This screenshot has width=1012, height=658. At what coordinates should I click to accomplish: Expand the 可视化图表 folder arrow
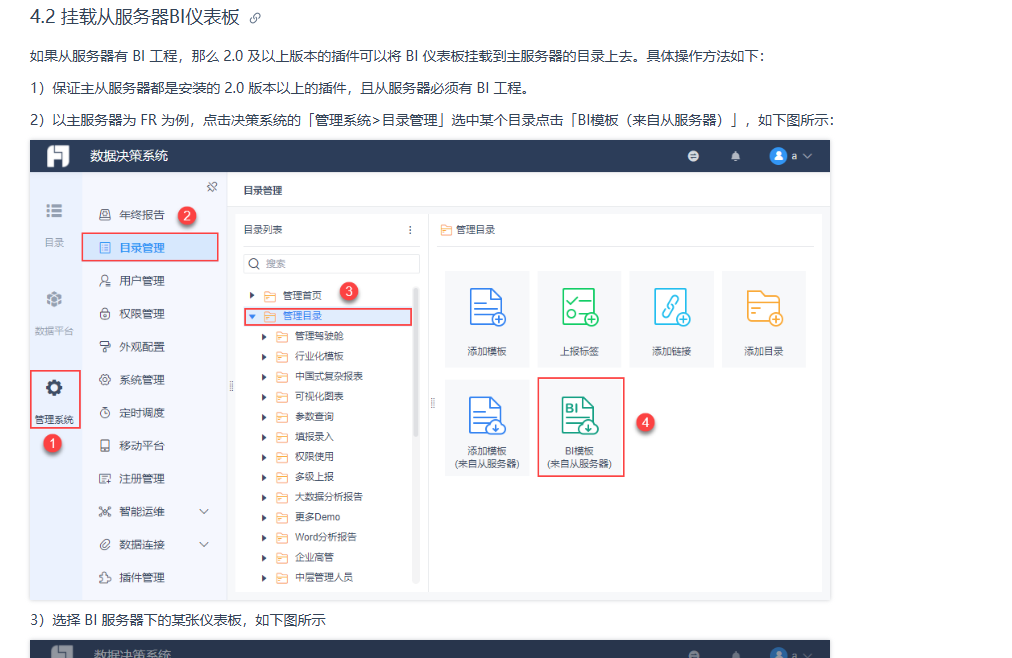pyautogui.click(x=264, y=397)
